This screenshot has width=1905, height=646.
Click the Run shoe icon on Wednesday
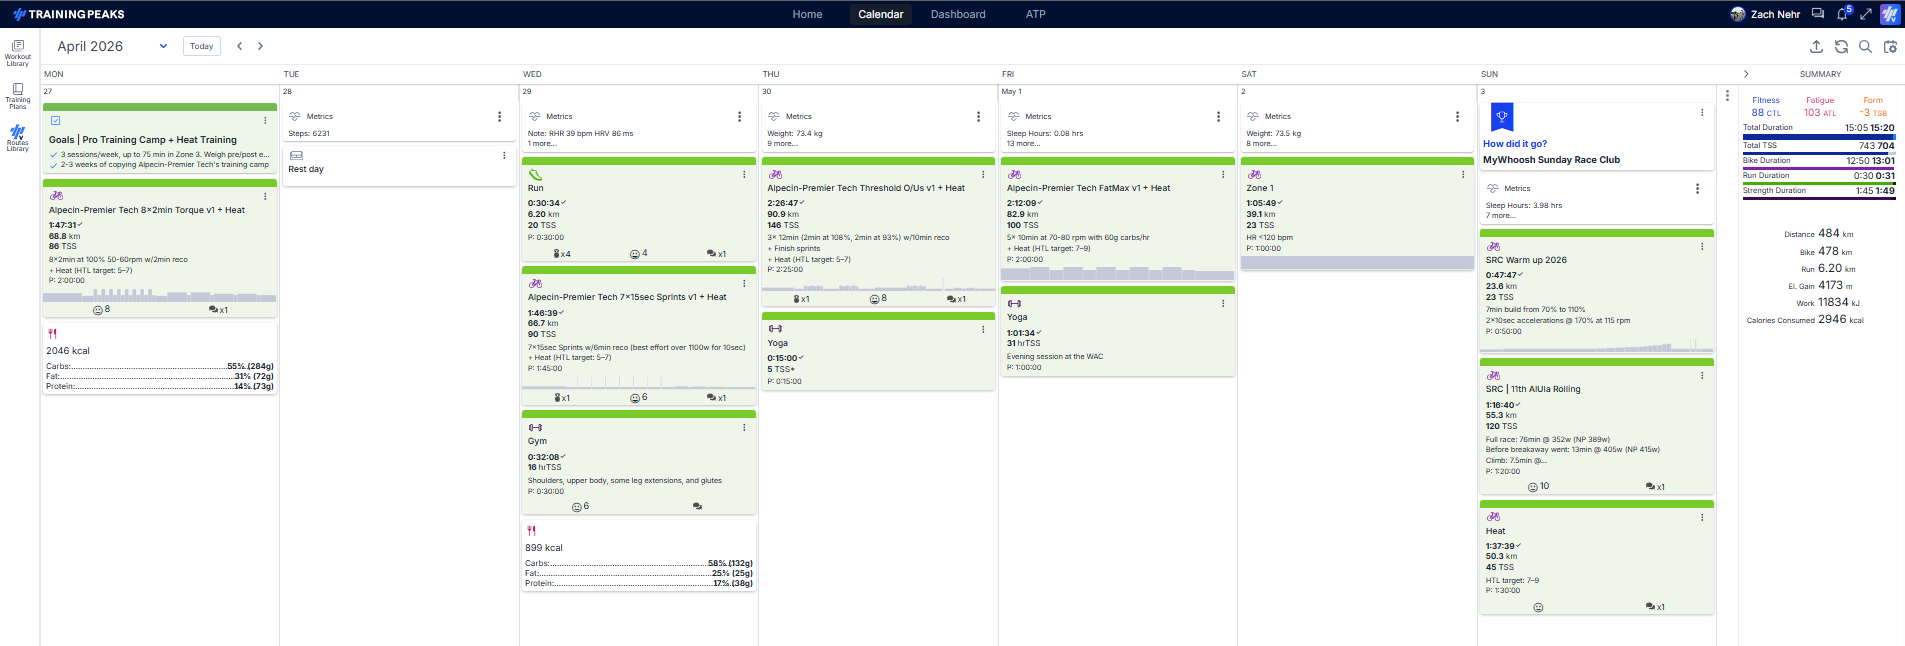[535, 174]
